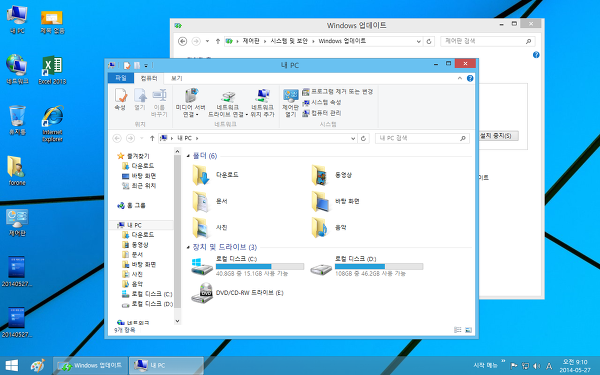
Task: Click the quick access properties icon in 내 PC title bar
Action: click(x=127, y=65)
